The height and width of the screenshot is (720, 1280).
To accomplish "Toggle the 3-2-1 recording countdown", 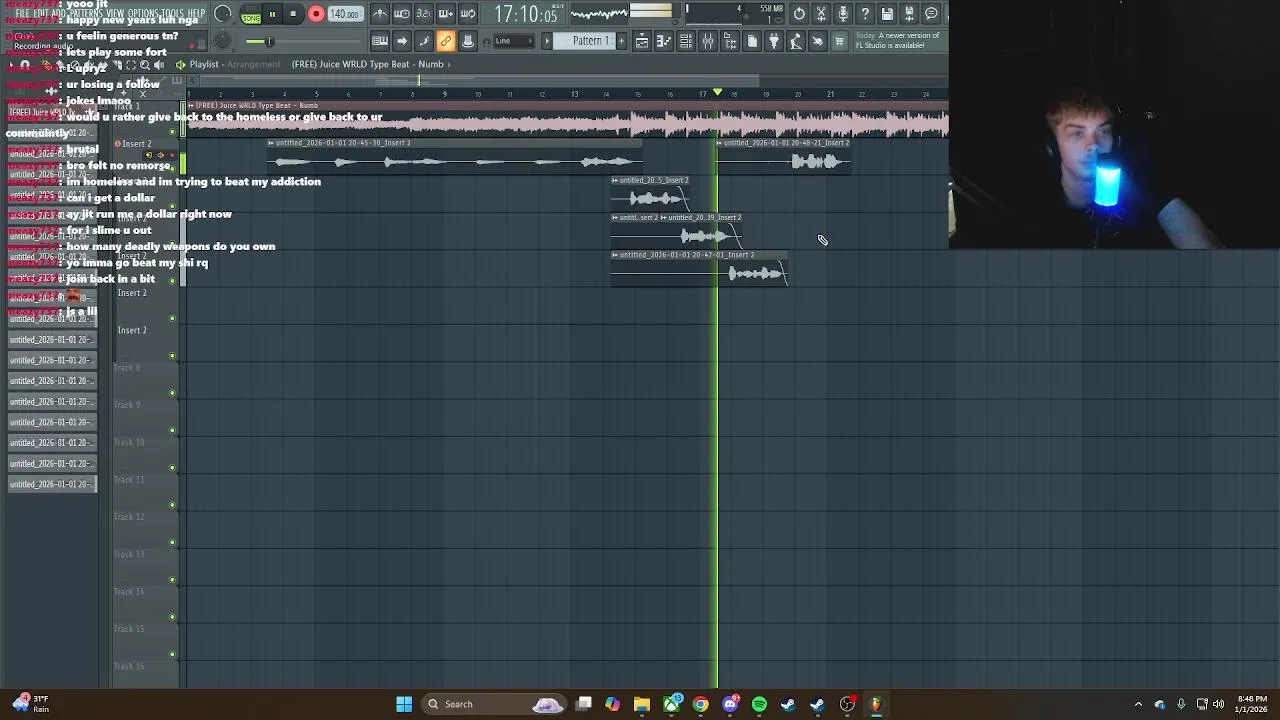I will click(x=423, y=14).
